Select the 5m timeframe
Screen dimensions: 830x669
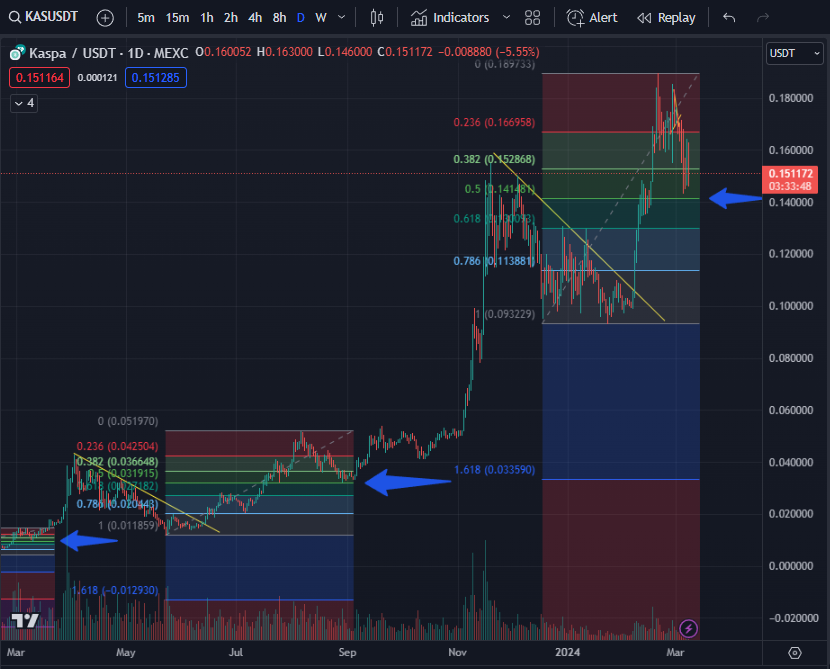(146, 18)
